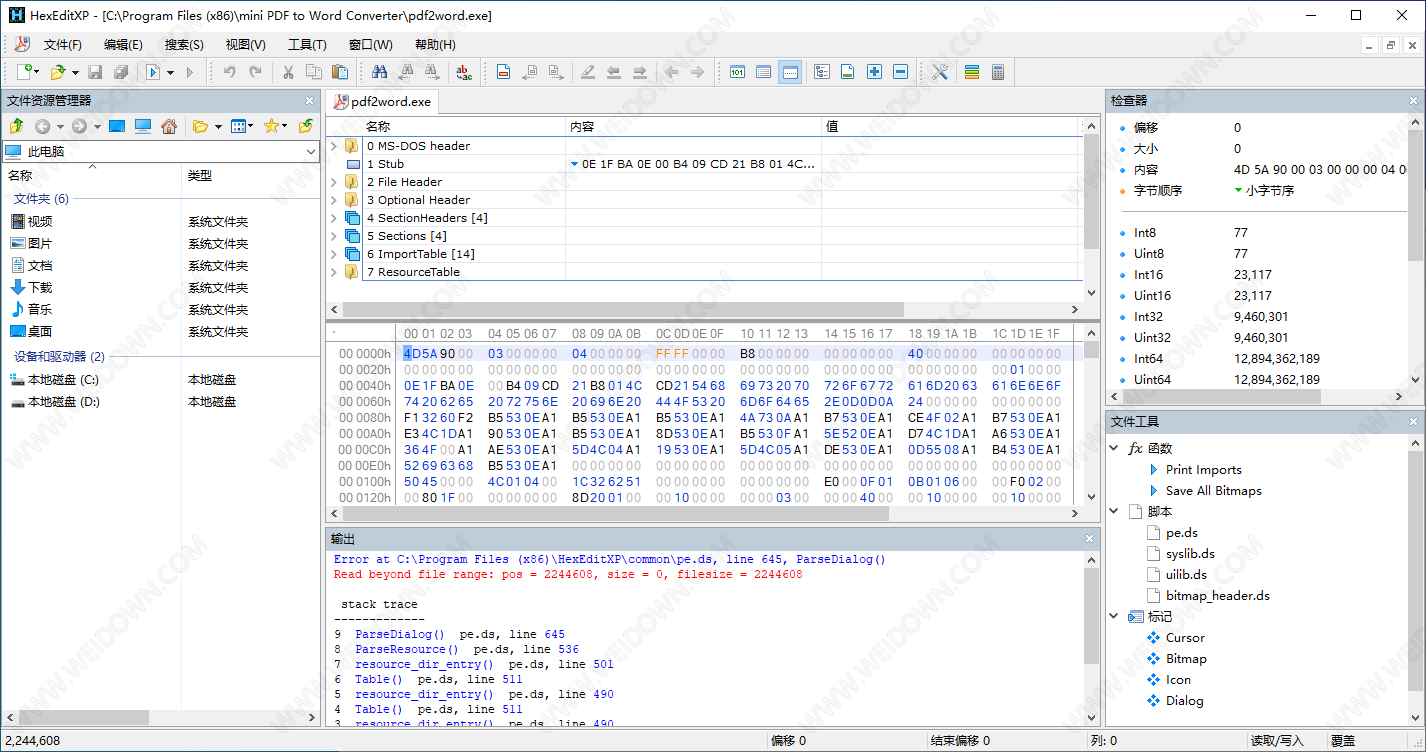1426x752 pixels.
Task: Click the 4D byte at offset 0000h
Action: pos(413,353)
